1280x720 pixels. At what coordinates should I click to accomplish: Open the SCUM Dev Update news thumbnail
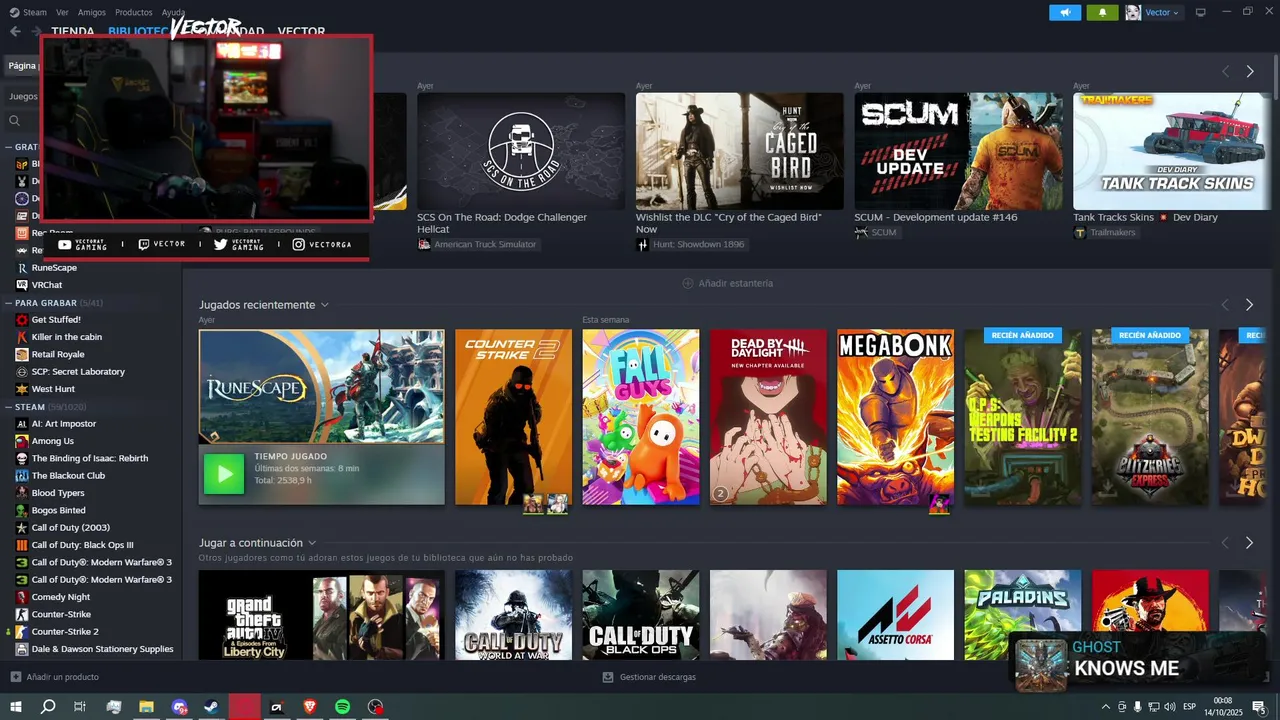tap(958, 151)
